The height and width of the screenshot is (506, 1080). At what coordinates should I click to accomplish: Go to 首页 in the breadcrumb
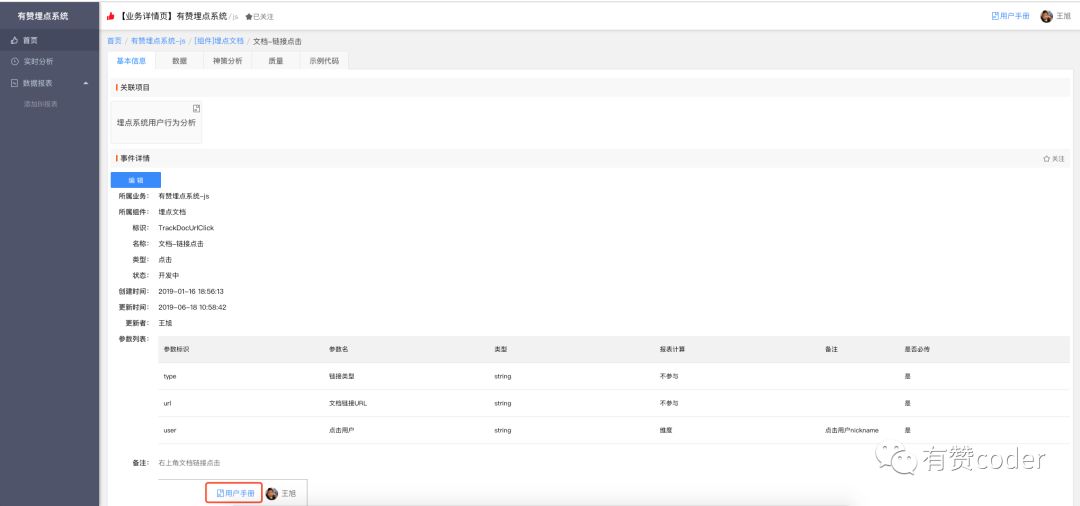(x=114, y=41)
